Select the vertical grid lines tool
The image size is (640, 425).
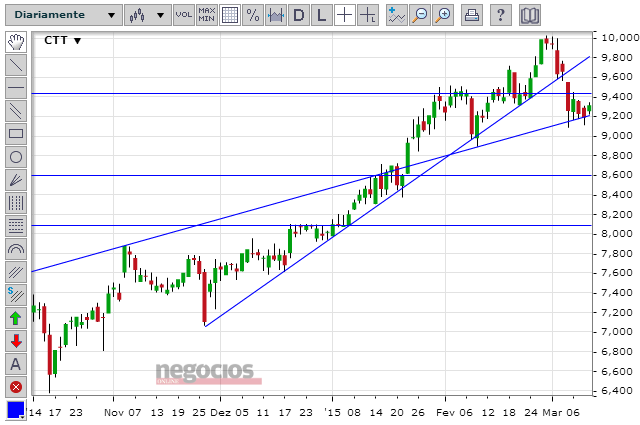click(16, 202)
